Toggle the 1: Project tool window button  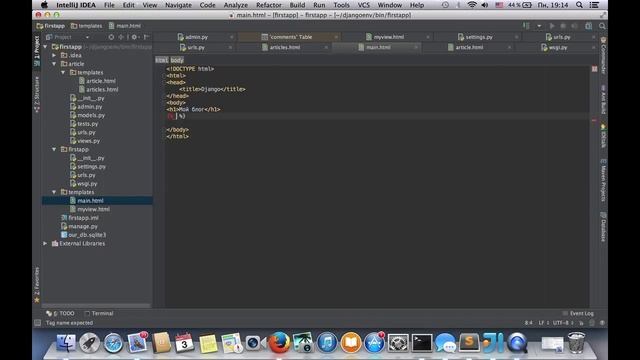coord(37,50)
